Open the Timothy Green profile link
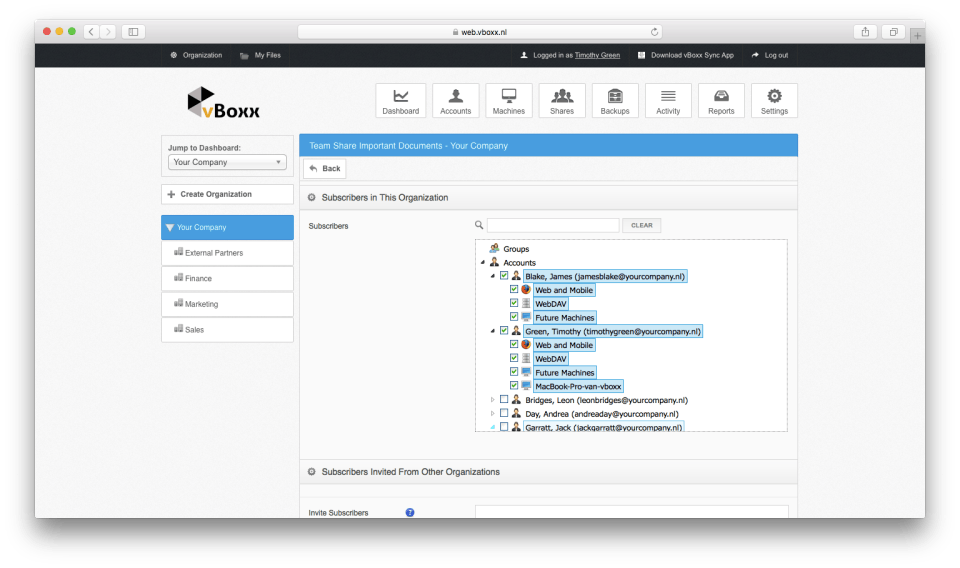The image size is (960, 568). click(597, 55)
